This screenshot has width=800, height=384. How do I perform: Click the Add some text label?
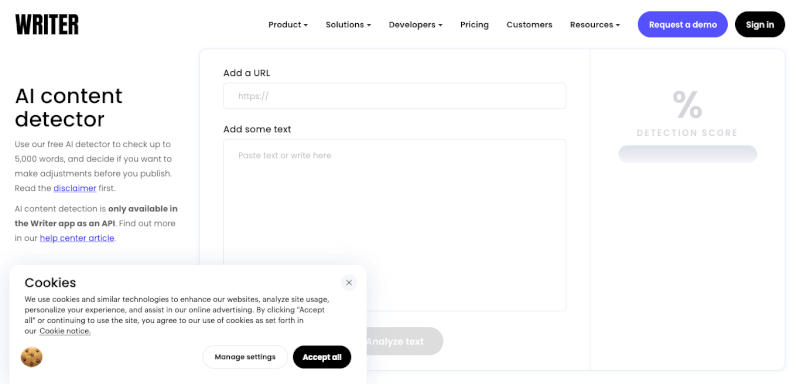257,129
